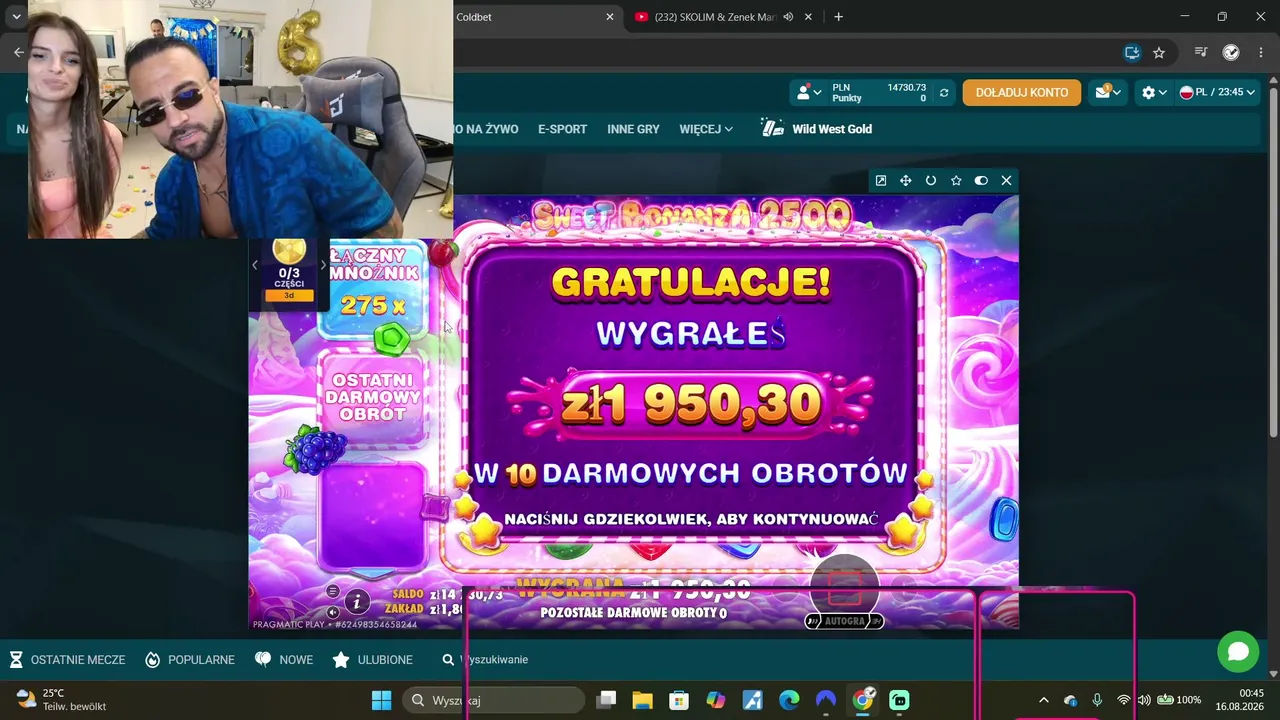This screenshot has height=720, width=1280.
Task: Click the Doładuj Konto deposit button
Action: 1022,93
